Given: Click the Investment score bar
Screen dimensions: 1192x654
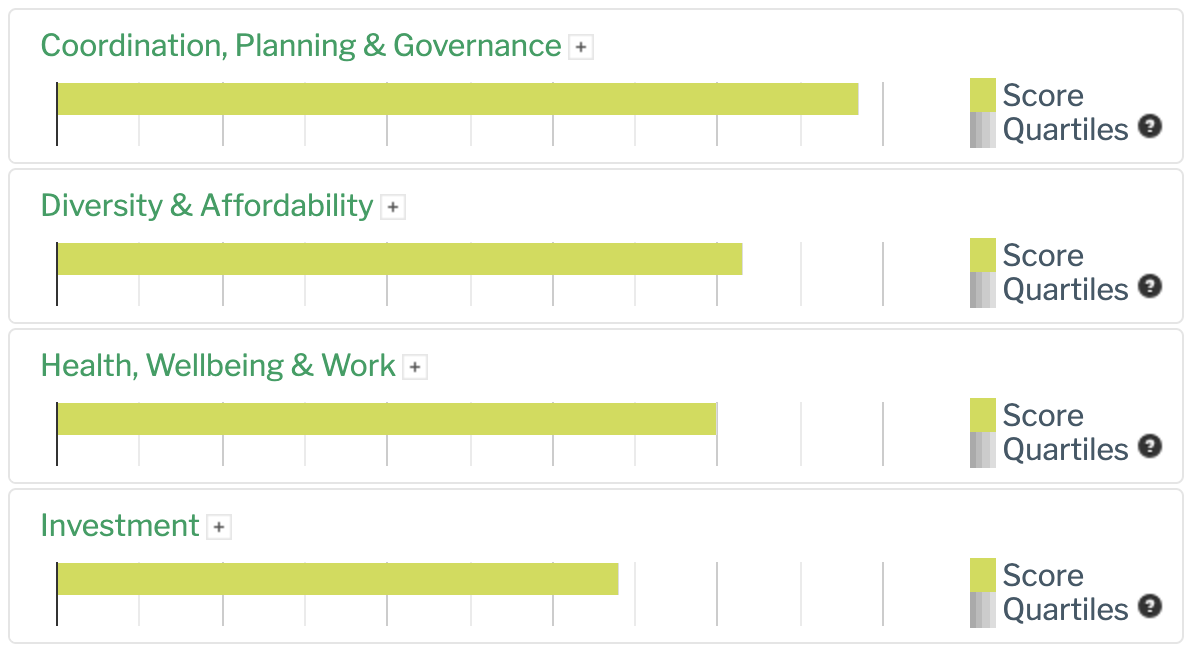Looking at the screenshot, I should coord(338,579).
